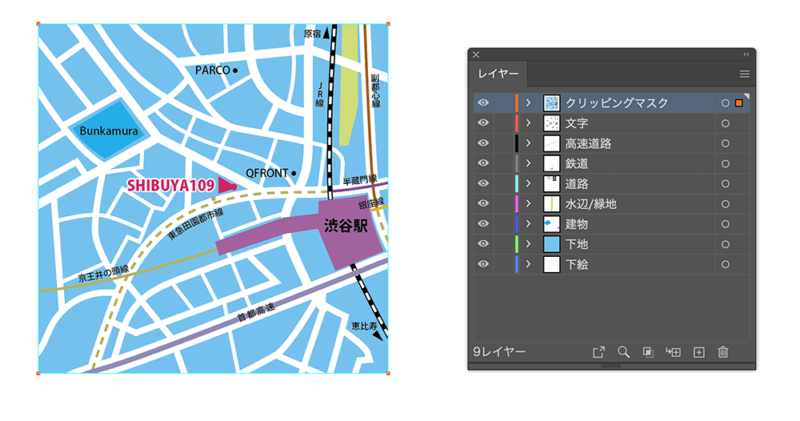Click make/release clipping mask icon

(x=648, y=352)
